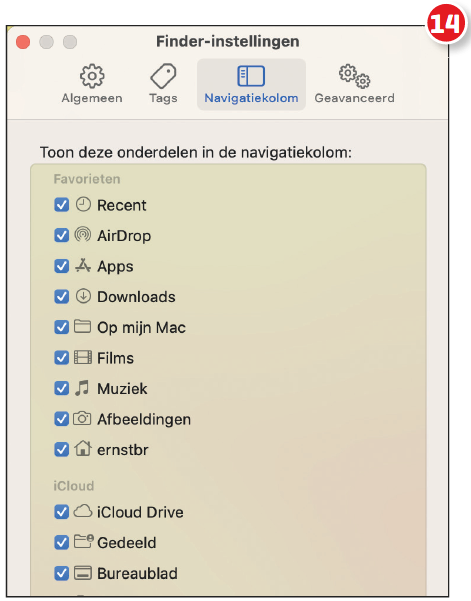Switch to the Geavanceerd tab label
Screen dimensions: 471x601
pyautogui.click(x=354, y=98)
